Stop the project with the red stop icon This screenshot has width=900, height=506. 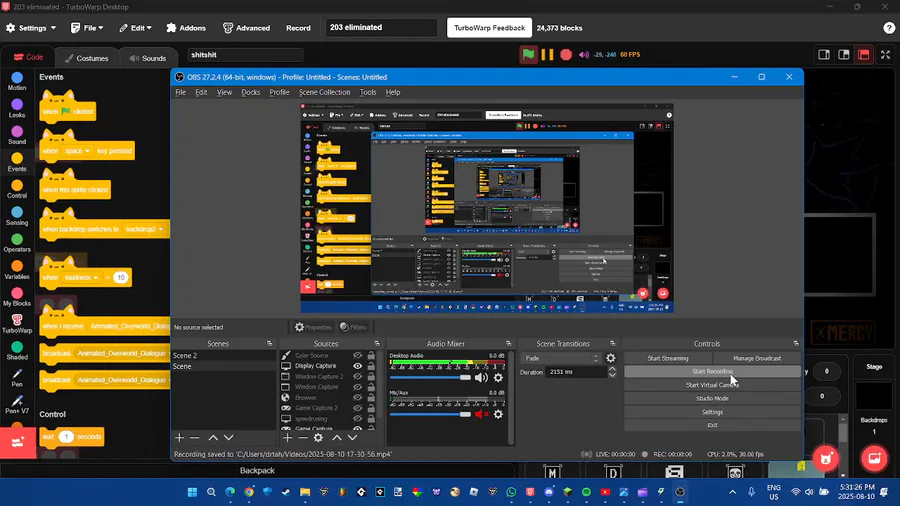pos(566,55)
